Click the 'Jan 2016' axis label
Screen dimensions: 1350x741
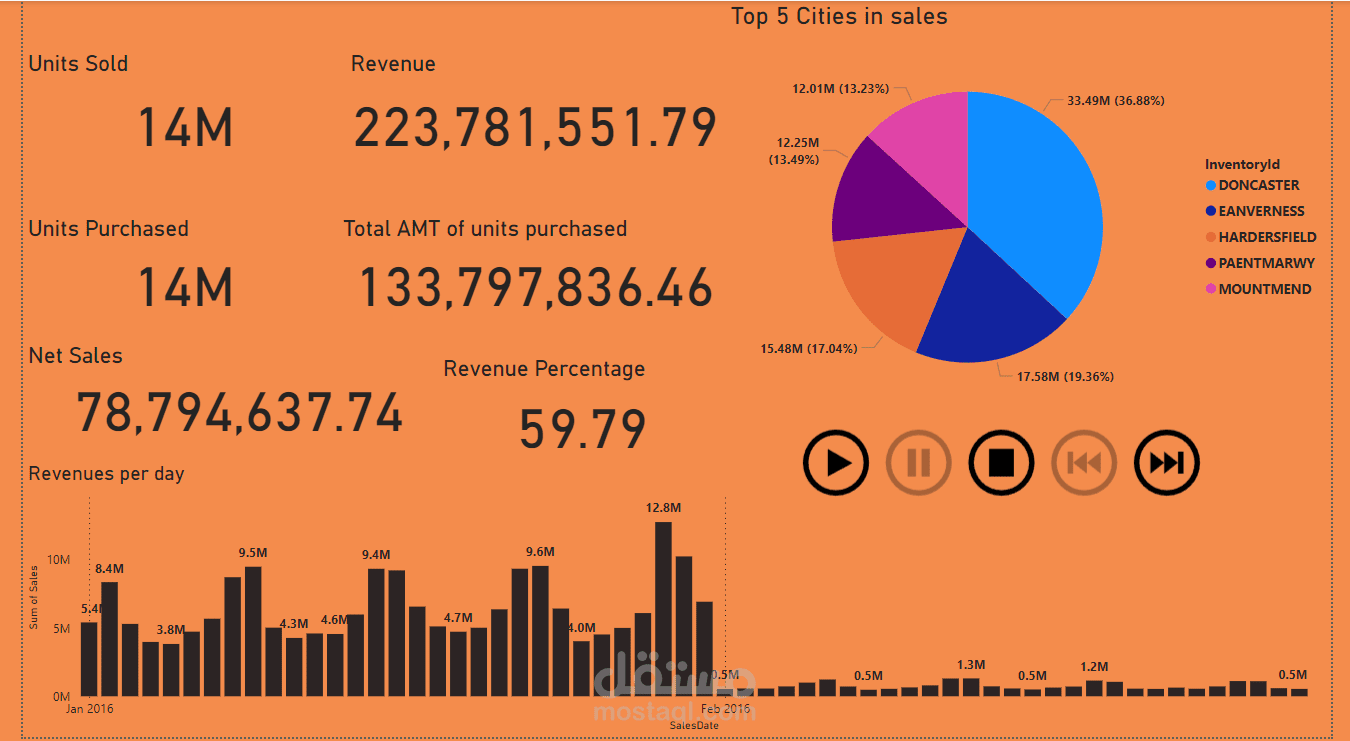(90, 709)
